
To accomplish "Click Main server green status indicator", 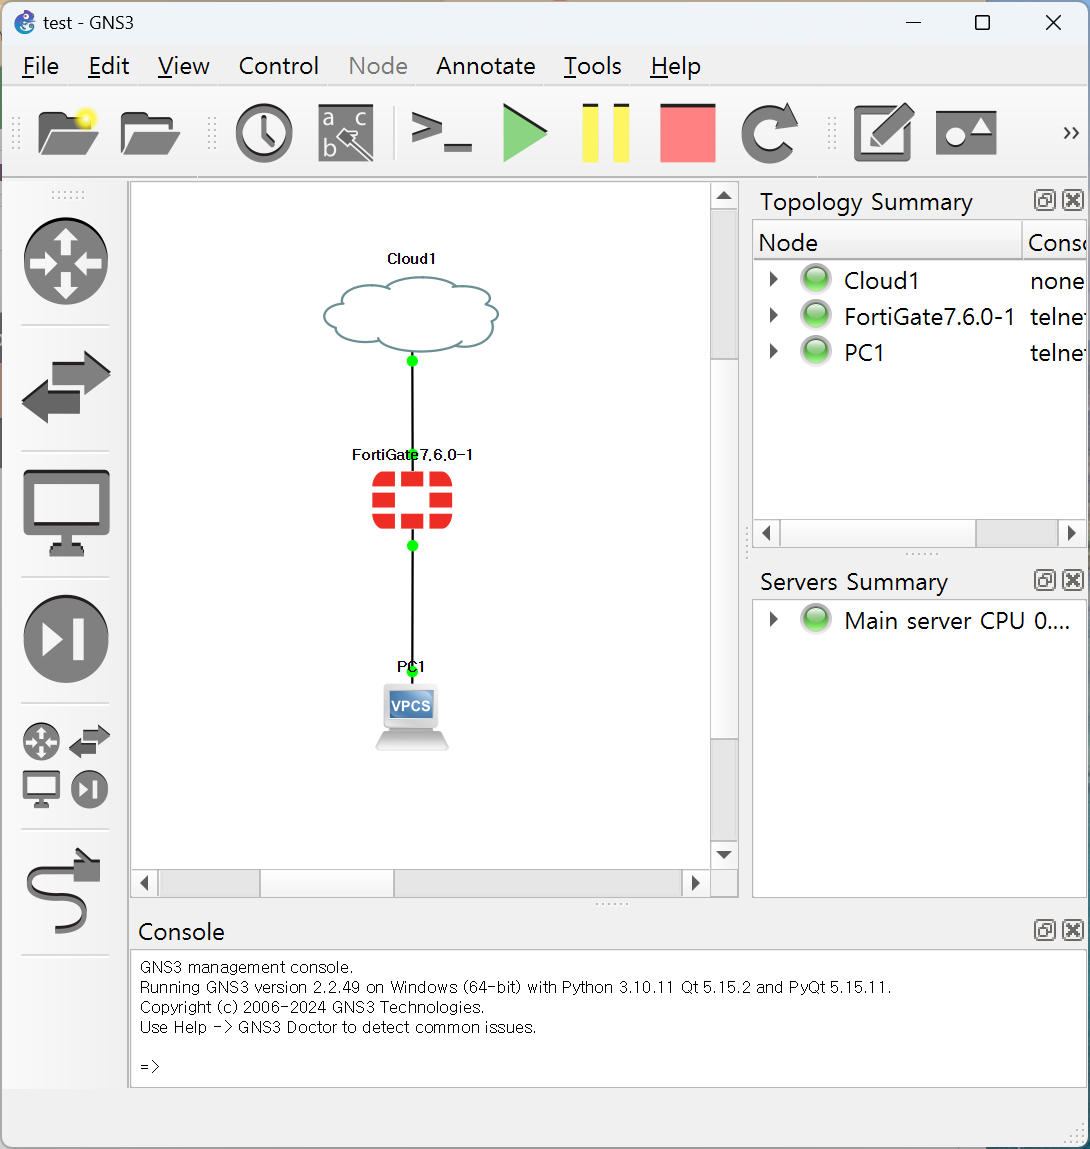I will click(x=815, y=619).
